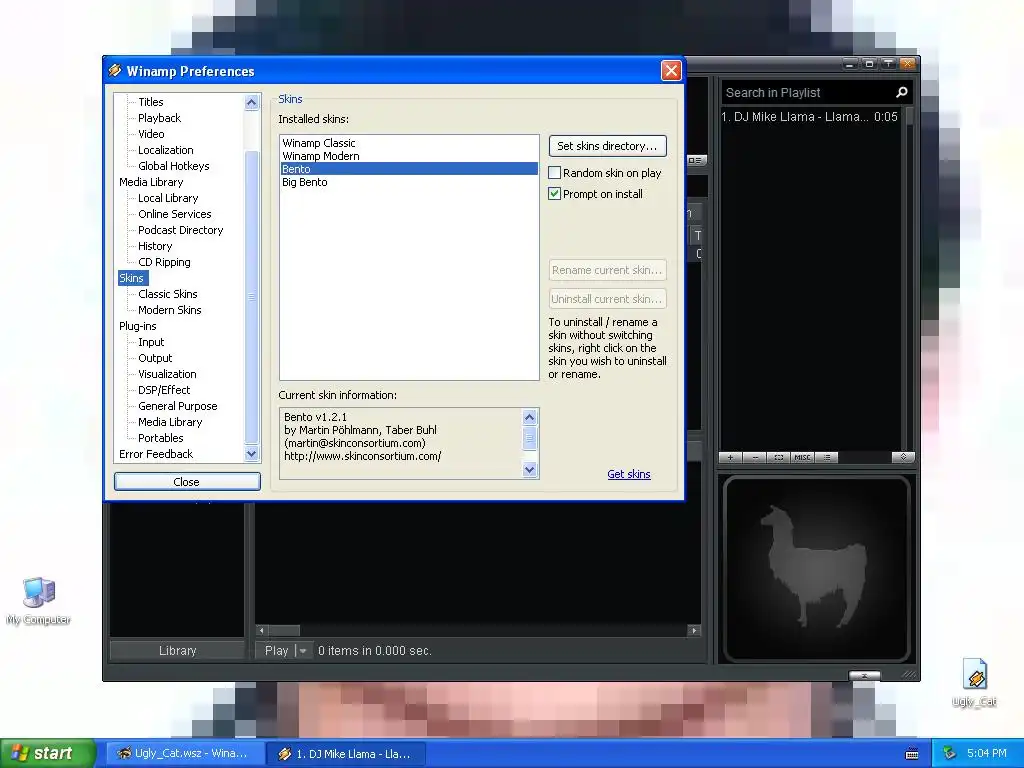Click the playlist select button

(778, 457)
